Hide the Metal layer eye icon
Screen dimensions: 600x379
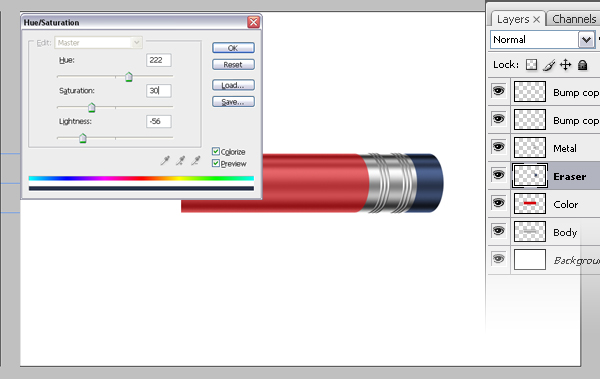click(x=499, y=147)
